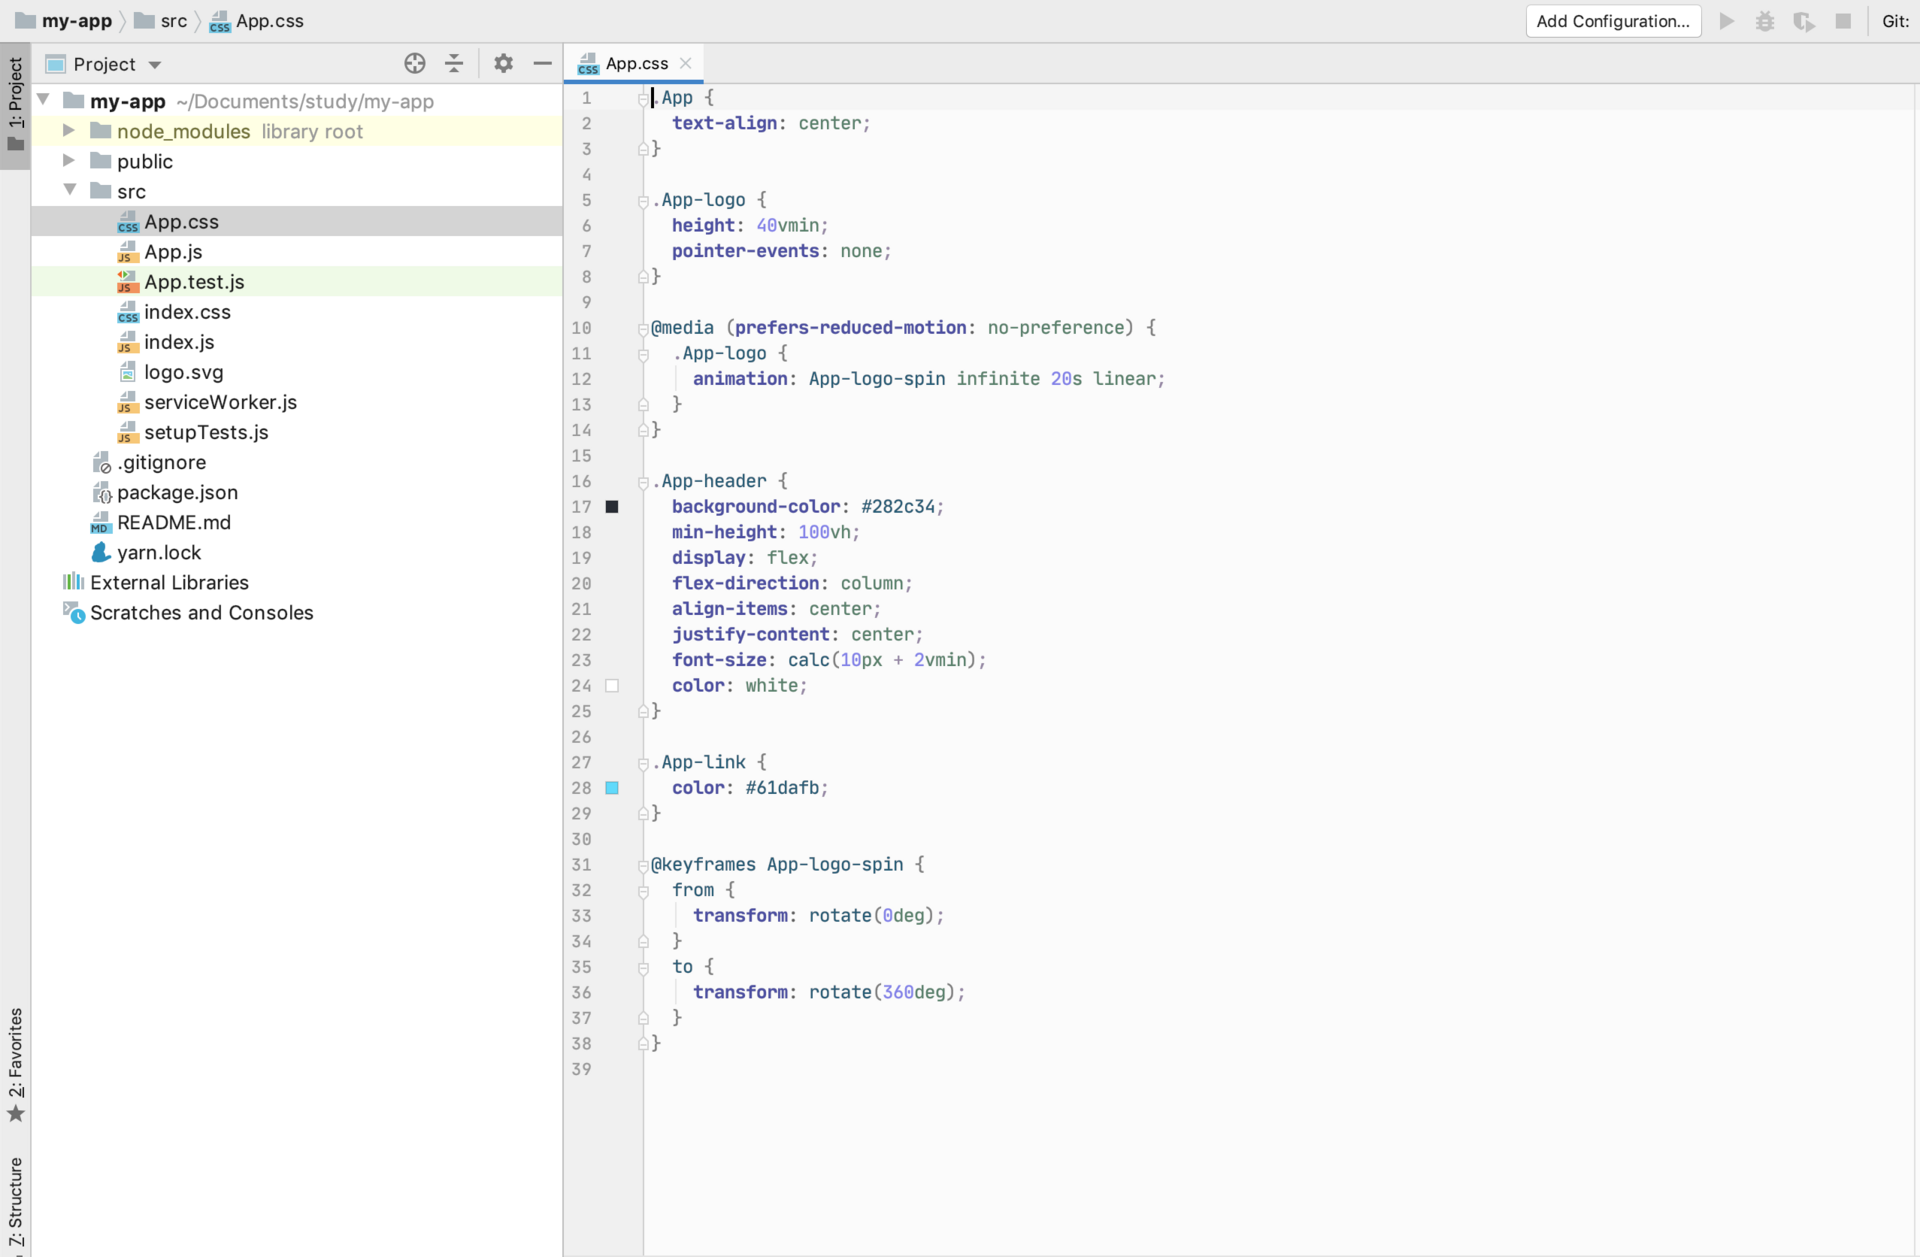Click the public folder icon

coord(100,161)
